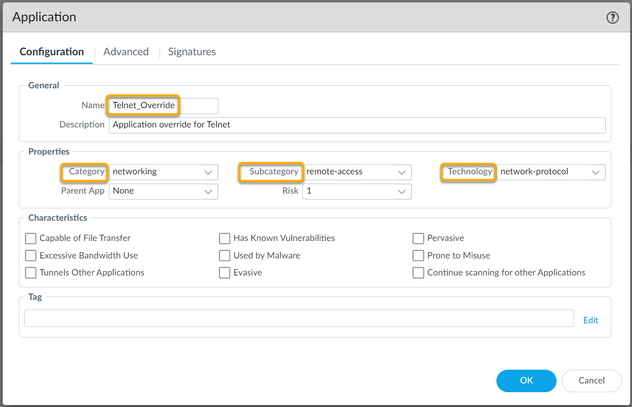Viewport: 632px width, 407px height.
Task: Open the Signatures tab
Action: (x=191, y=52)
